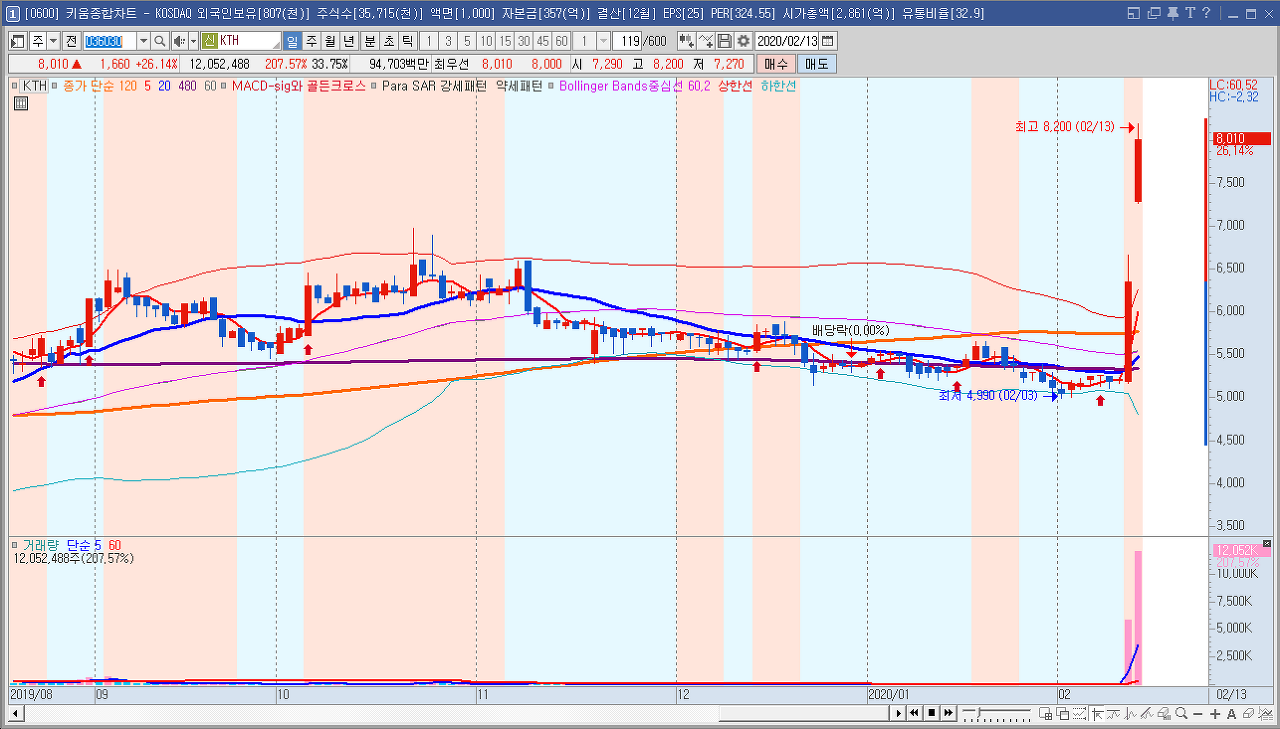
Task: Click the screen layout icon at toolbar start
Action: point(18,41)
